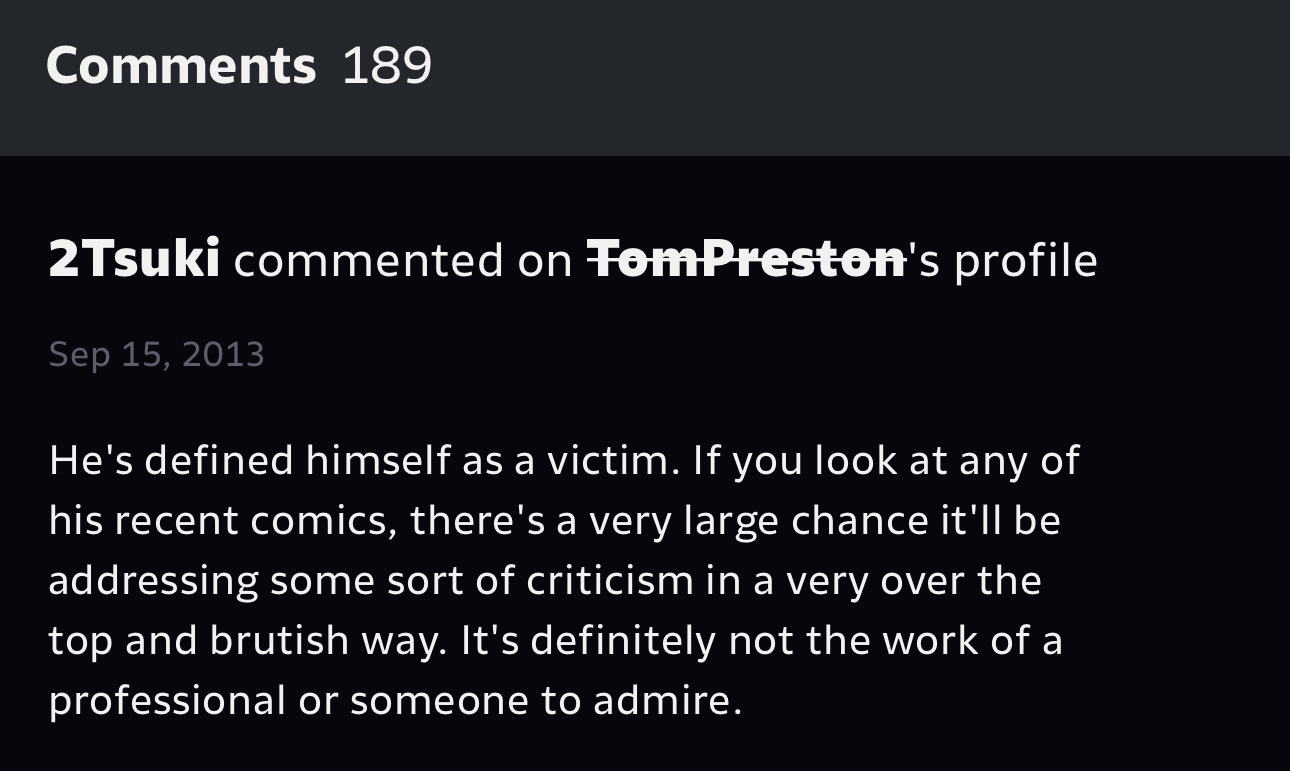Click the line 'his recent comics, there's'
The image size is (1290, 771).
(x=553, y=521)
